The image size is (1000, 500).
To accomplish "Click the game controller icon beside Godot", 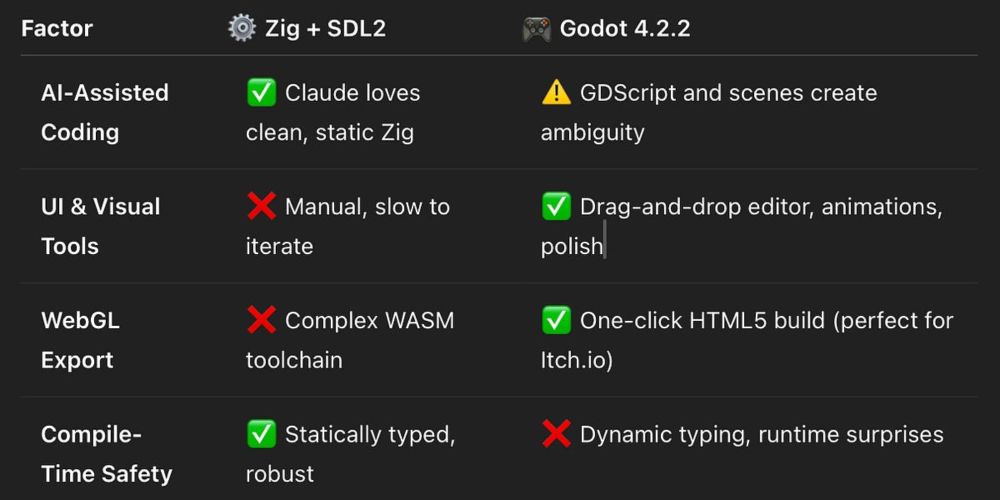I will pyautogui.click(x=536, y=28).
